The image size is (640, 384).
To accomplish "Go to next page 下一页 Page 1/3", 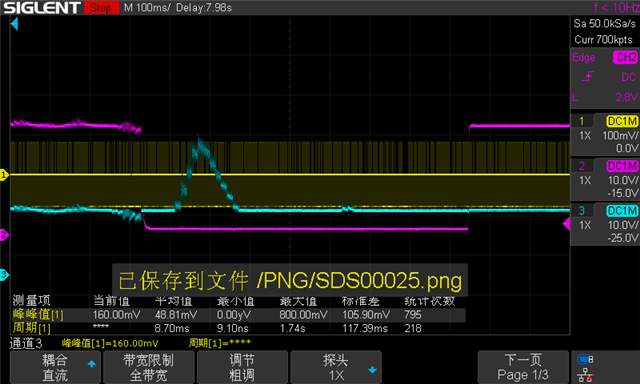I will click(523, 367).
